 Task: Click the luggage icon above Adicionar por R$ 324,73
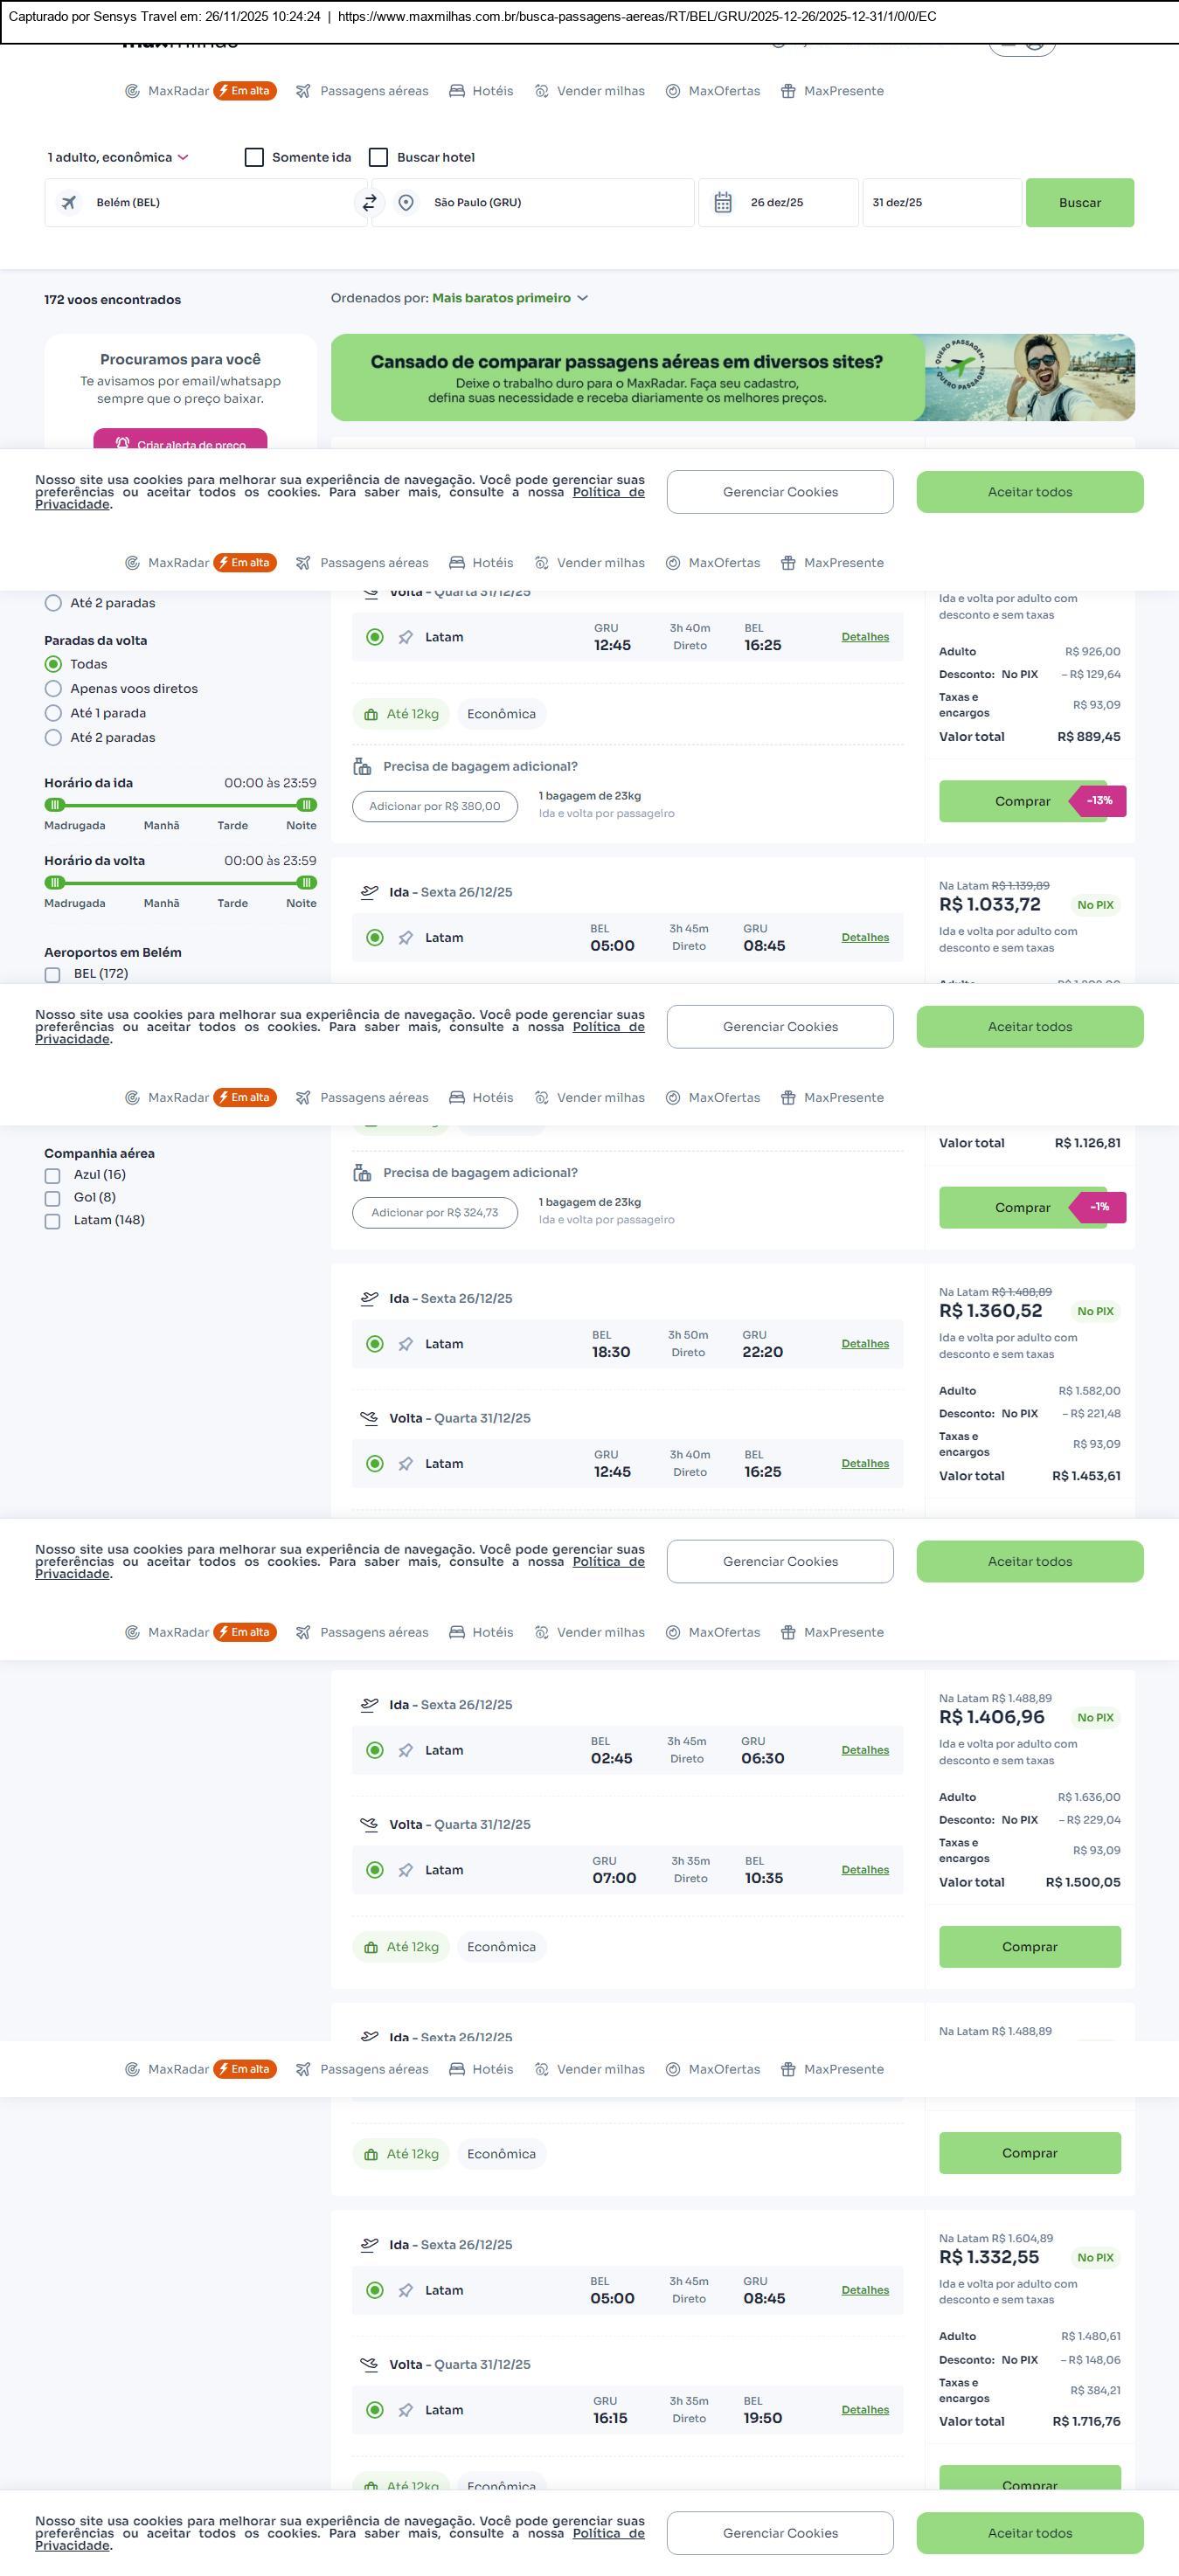(x=362, y=1173)
